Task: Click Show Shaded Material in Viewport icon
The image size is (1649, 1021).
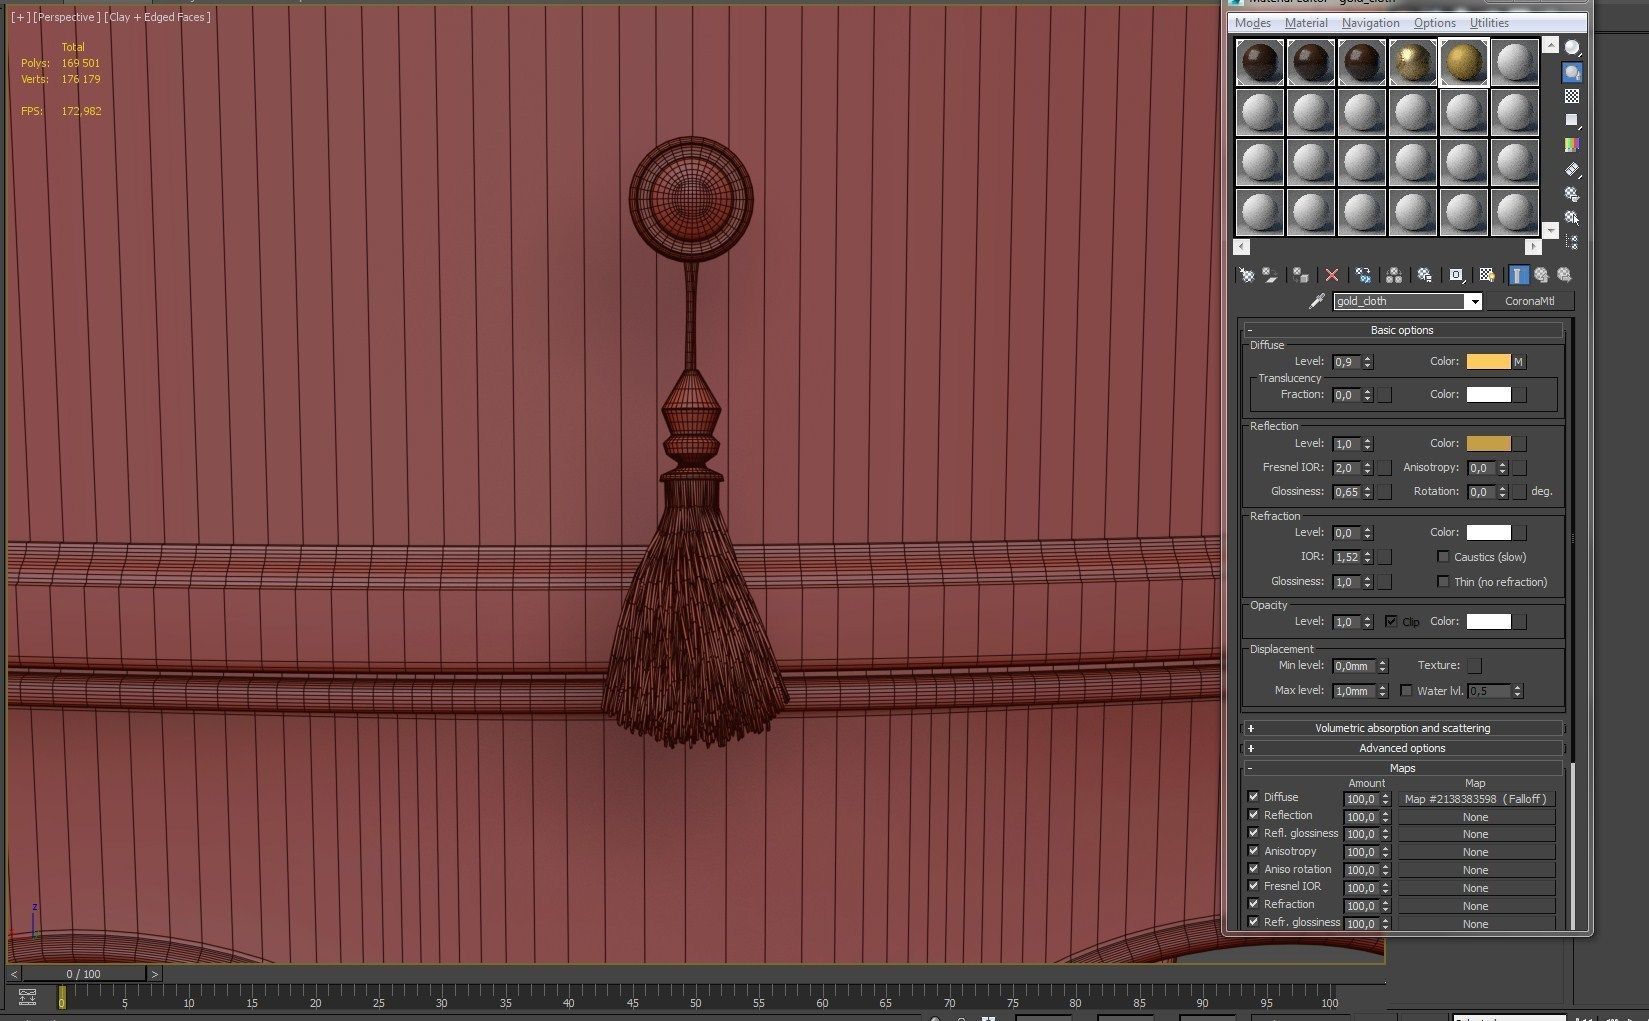Action: pyautogui.click(x=1487, y=275)
